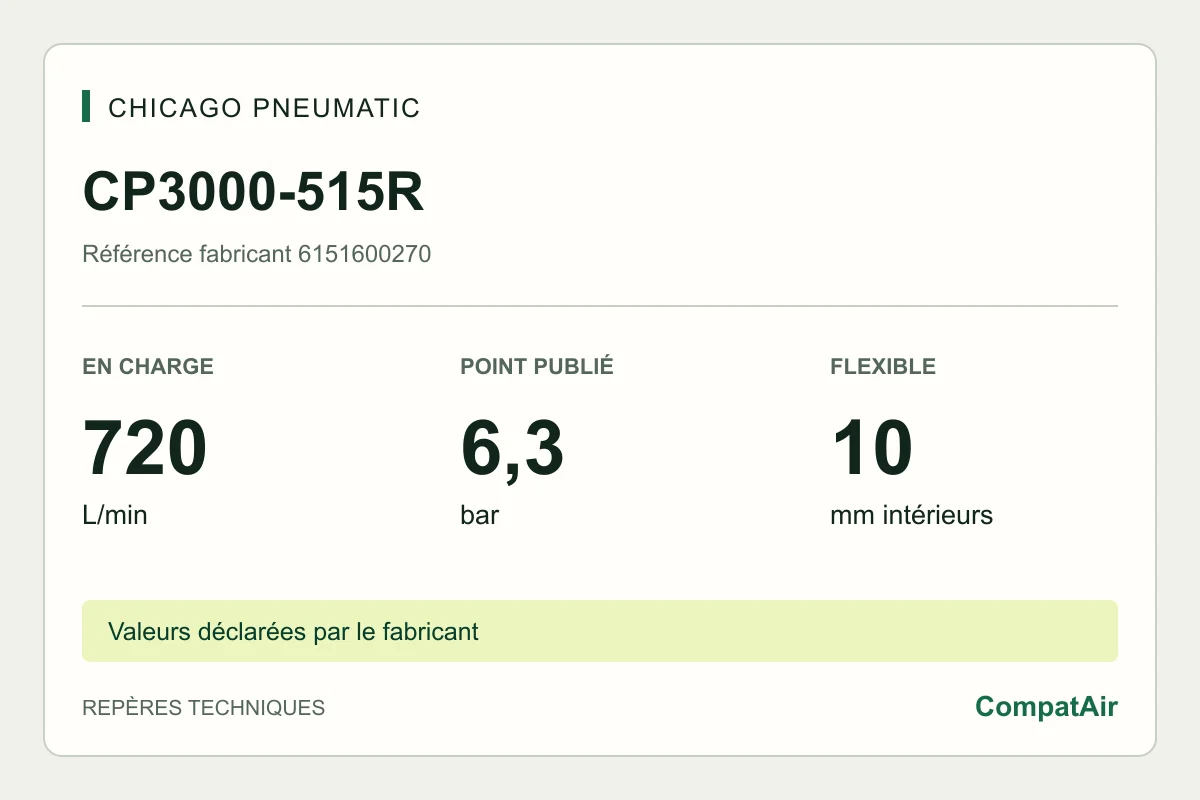
Task: Click the word Référence fabricant
Action: [x=187, y=254]
